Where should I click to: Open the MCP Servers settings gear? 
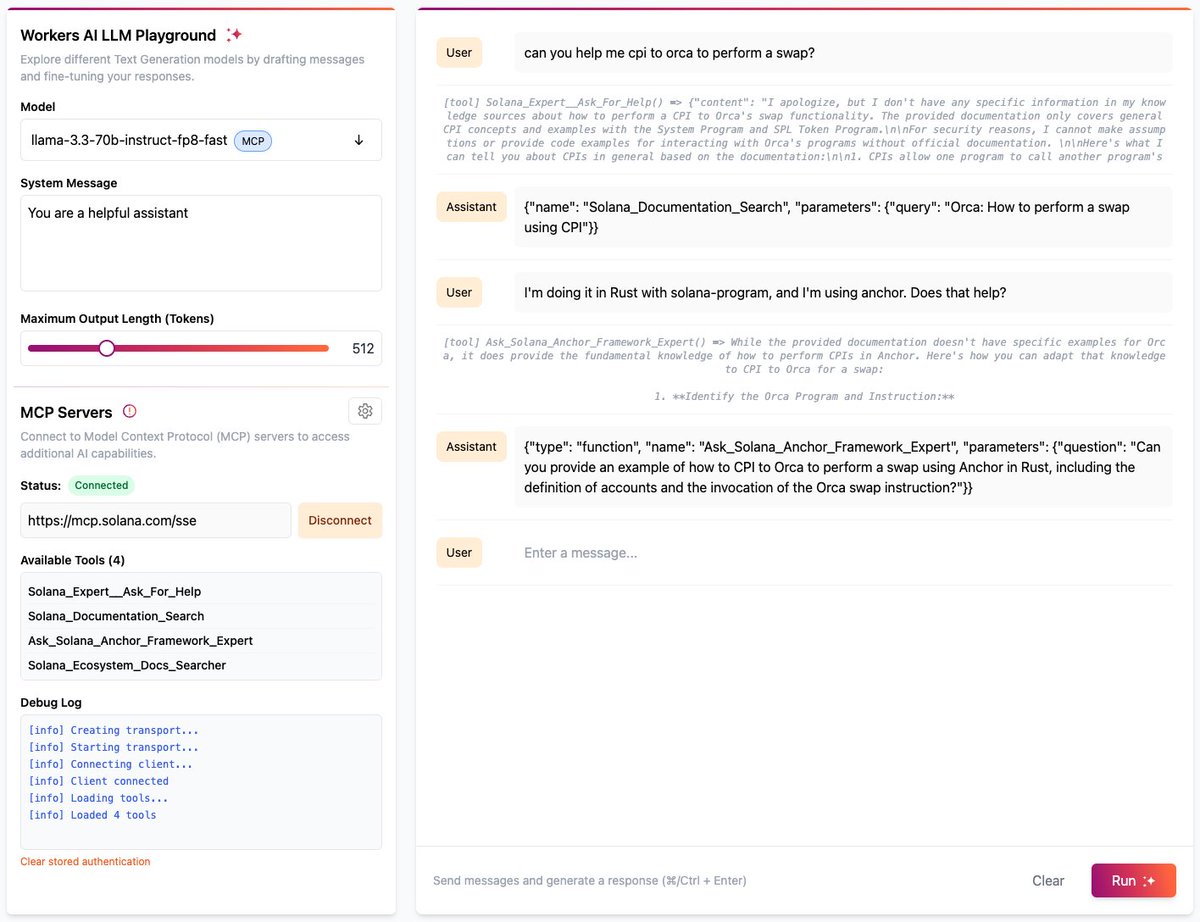365,411
